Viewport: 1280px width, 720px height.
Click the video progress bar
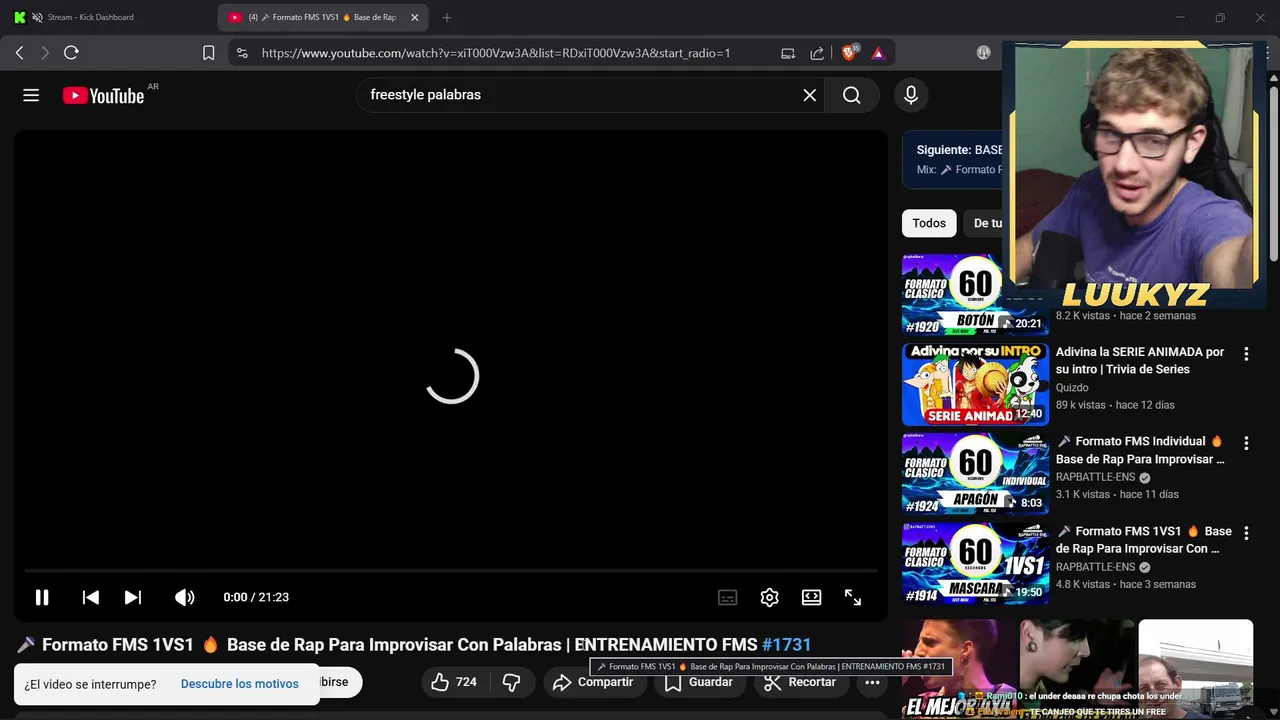coord(451,571)
